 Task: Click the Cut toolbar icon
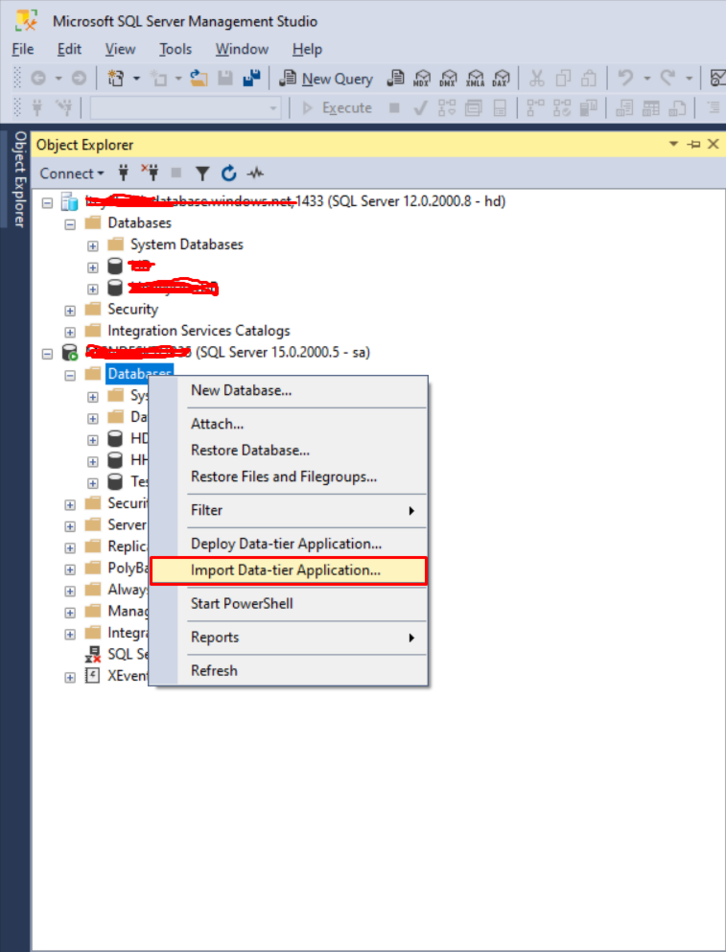pos(537,78)
